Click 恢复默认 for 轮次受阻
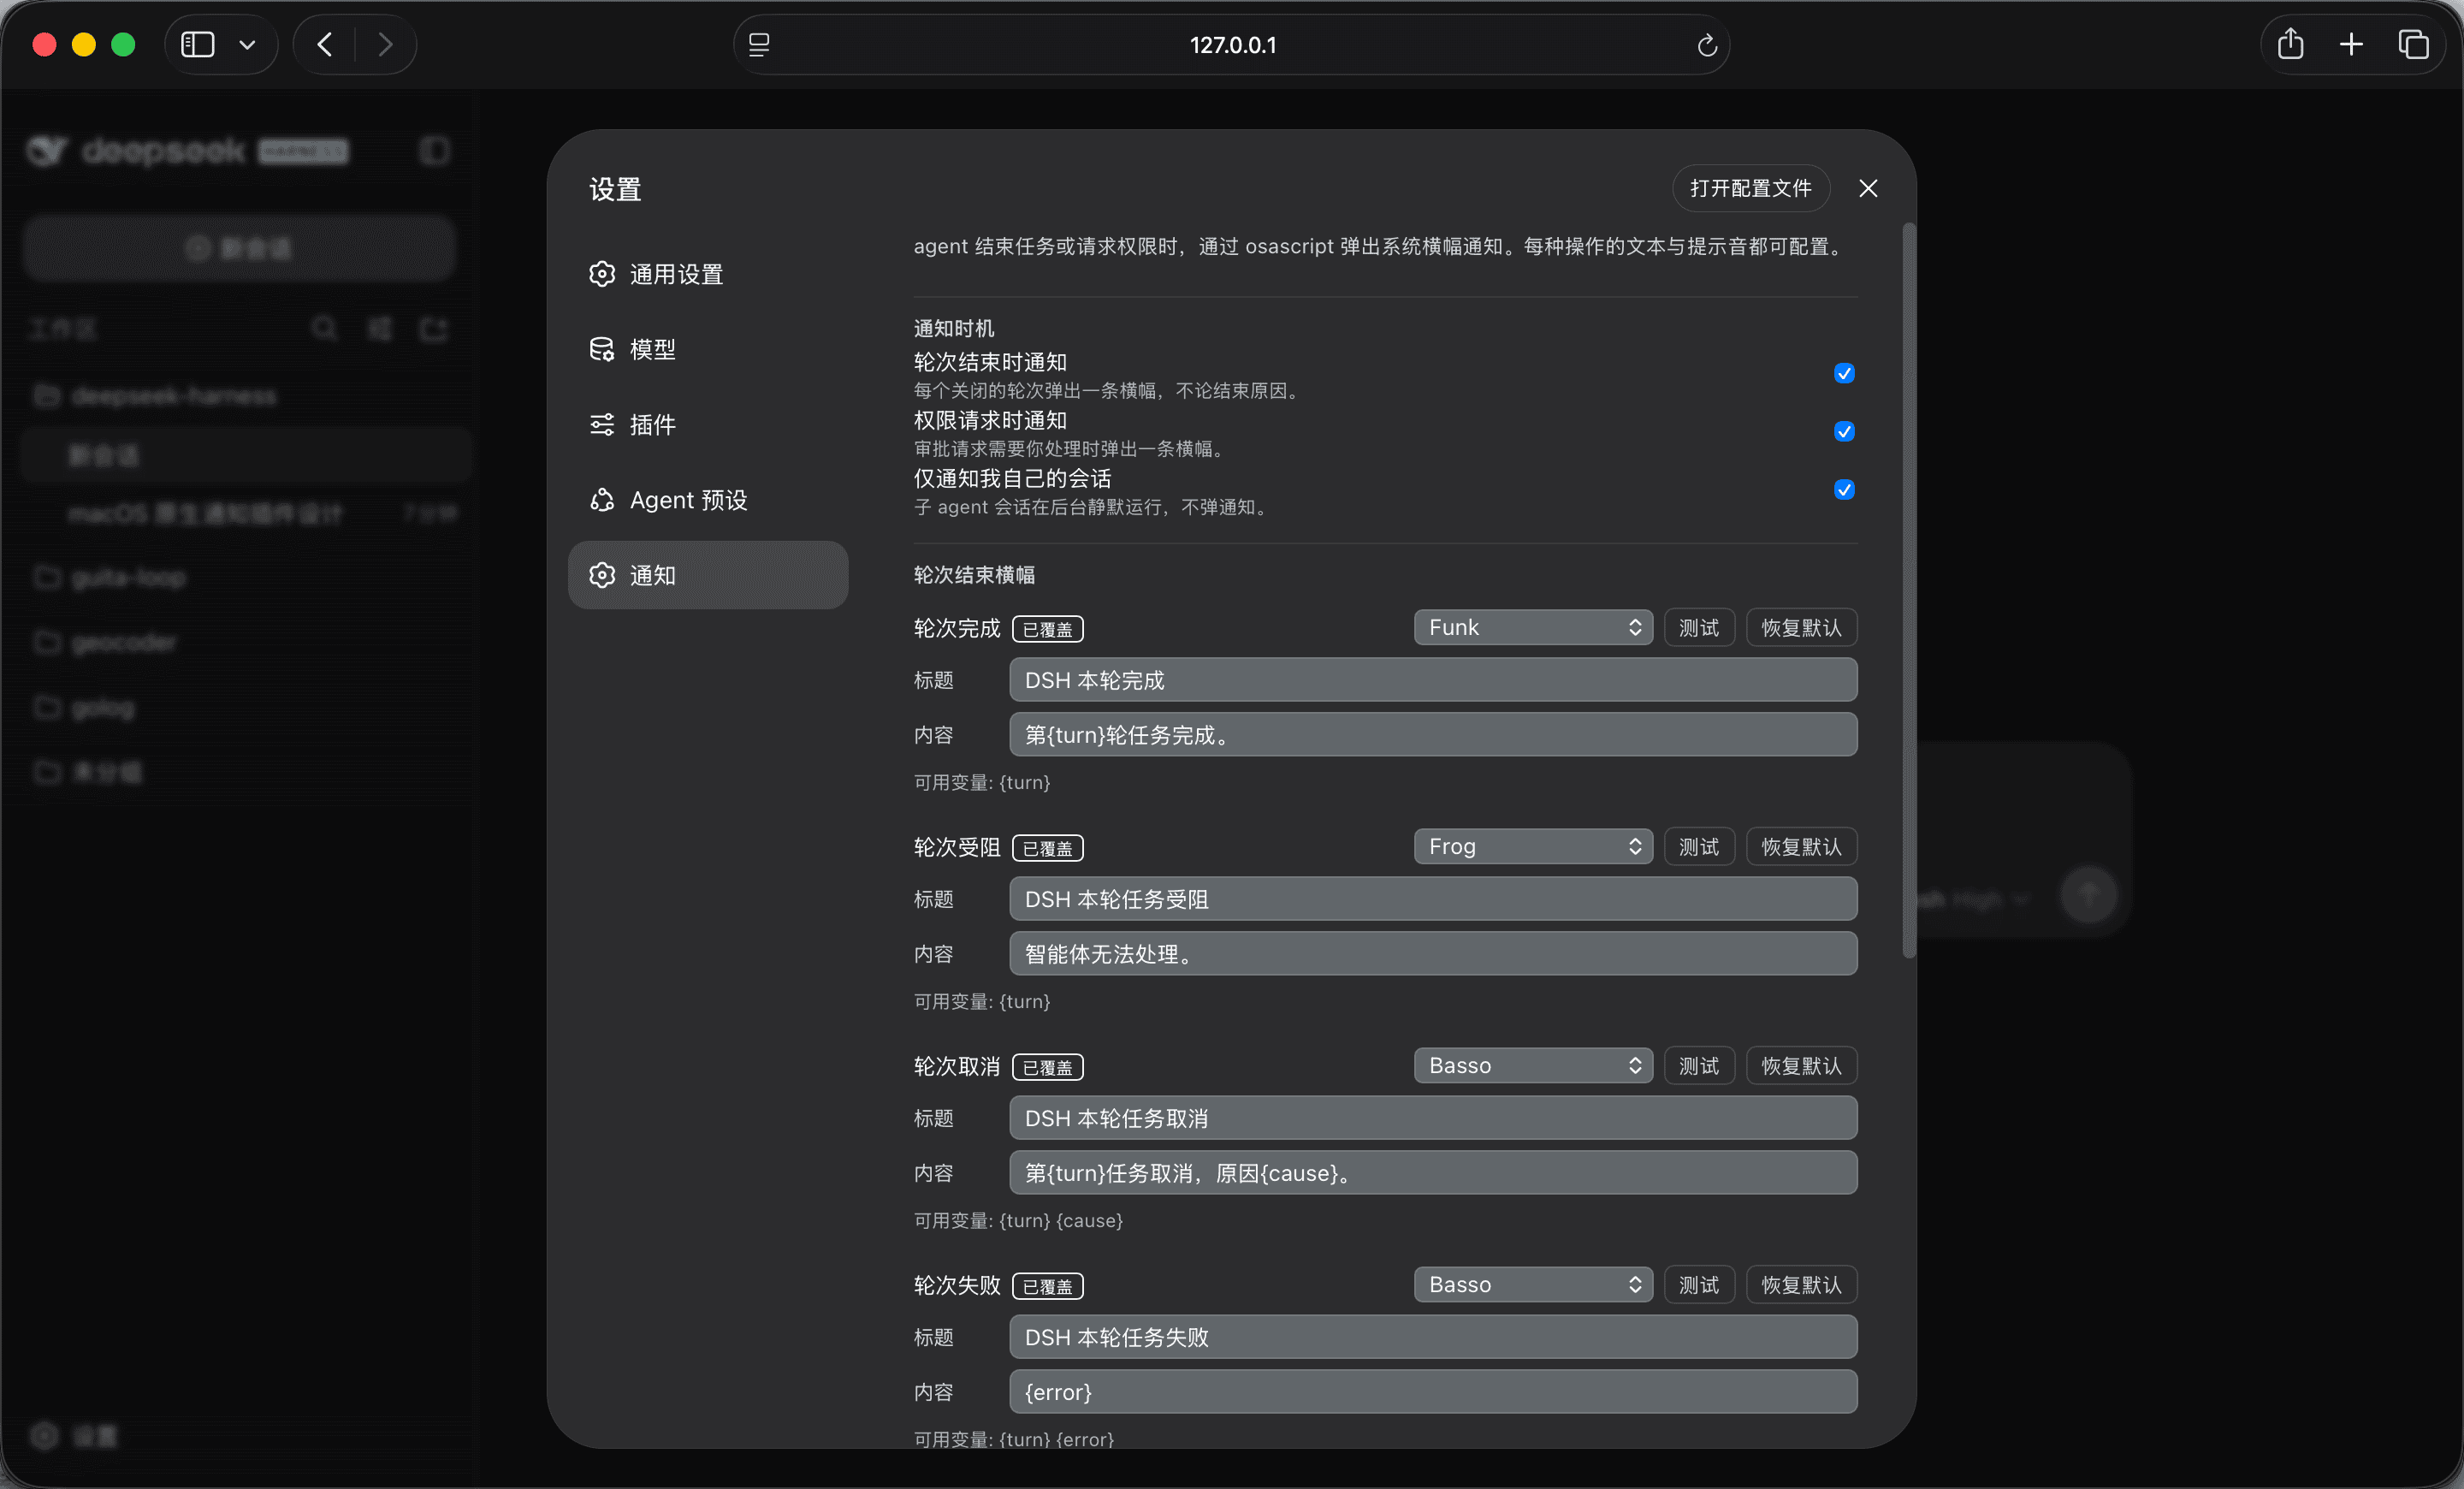Screen dimensions: 2464x1489 coord(1801,846)
